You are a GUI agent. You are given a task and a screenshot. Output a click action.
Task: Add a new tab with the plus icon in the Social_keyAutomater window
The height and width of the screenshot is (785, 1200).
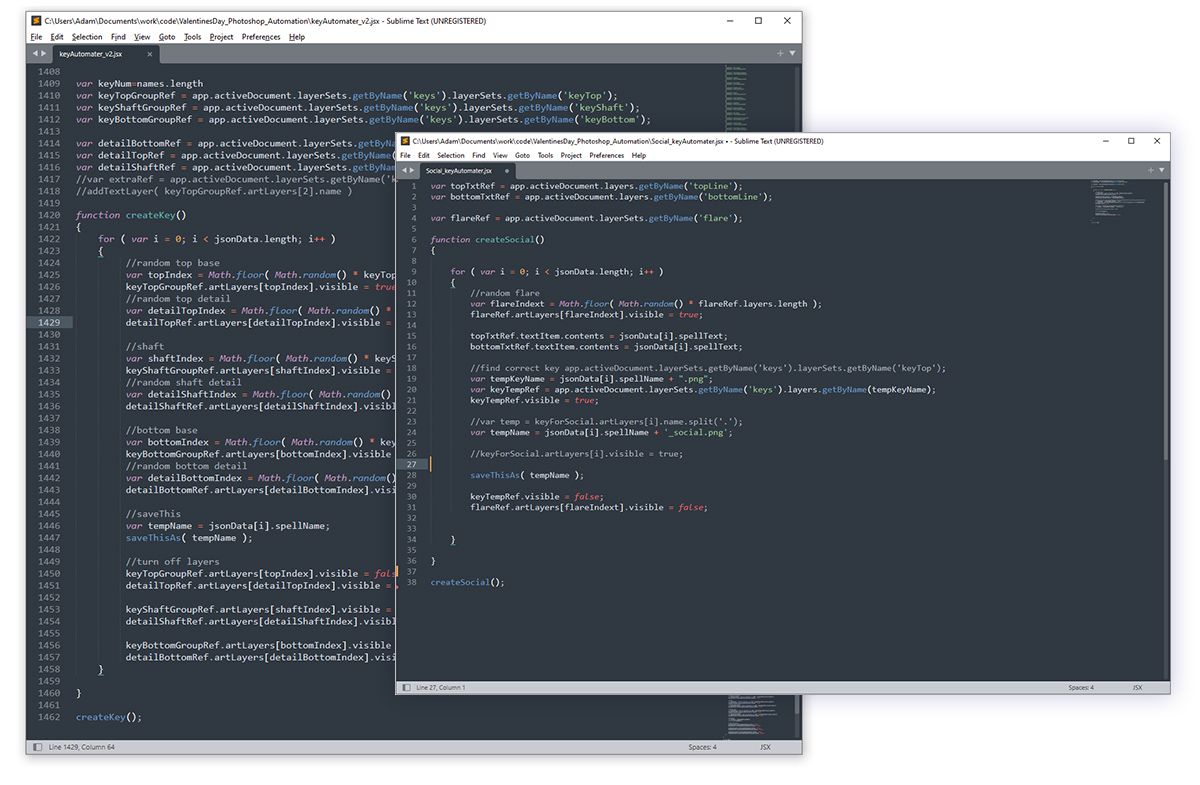(x=1150, y=171)
